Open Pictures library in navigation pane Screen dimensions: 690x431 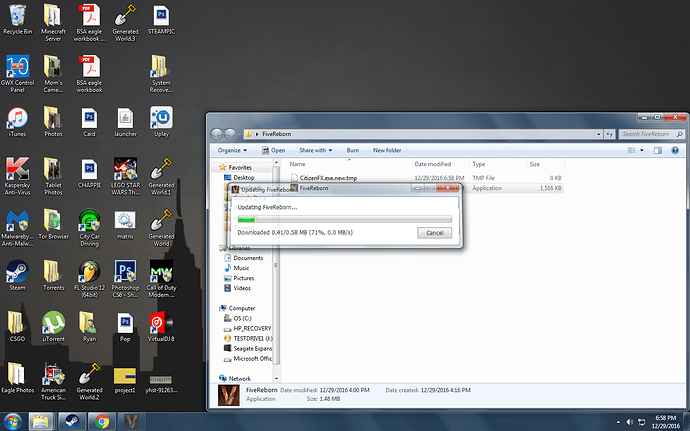tap(239, 278)
